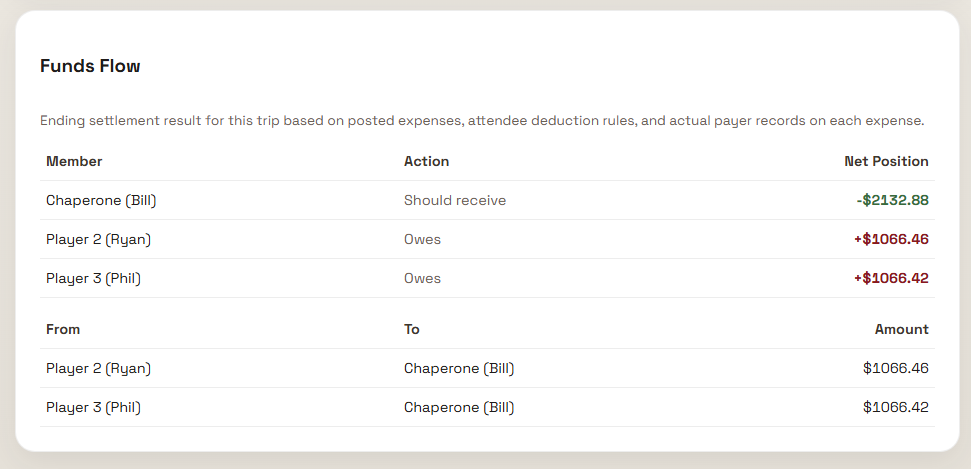This screenshot has height=469, width=971.
Task: Click the green -$2132.88 net position
Action: (892, 200)
